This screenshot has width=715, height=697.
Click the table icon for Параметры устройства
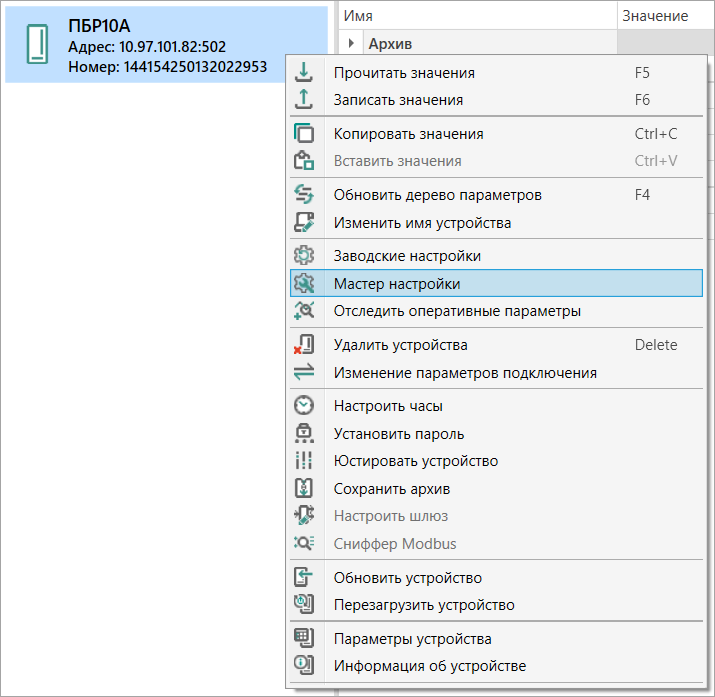(304, 638)
